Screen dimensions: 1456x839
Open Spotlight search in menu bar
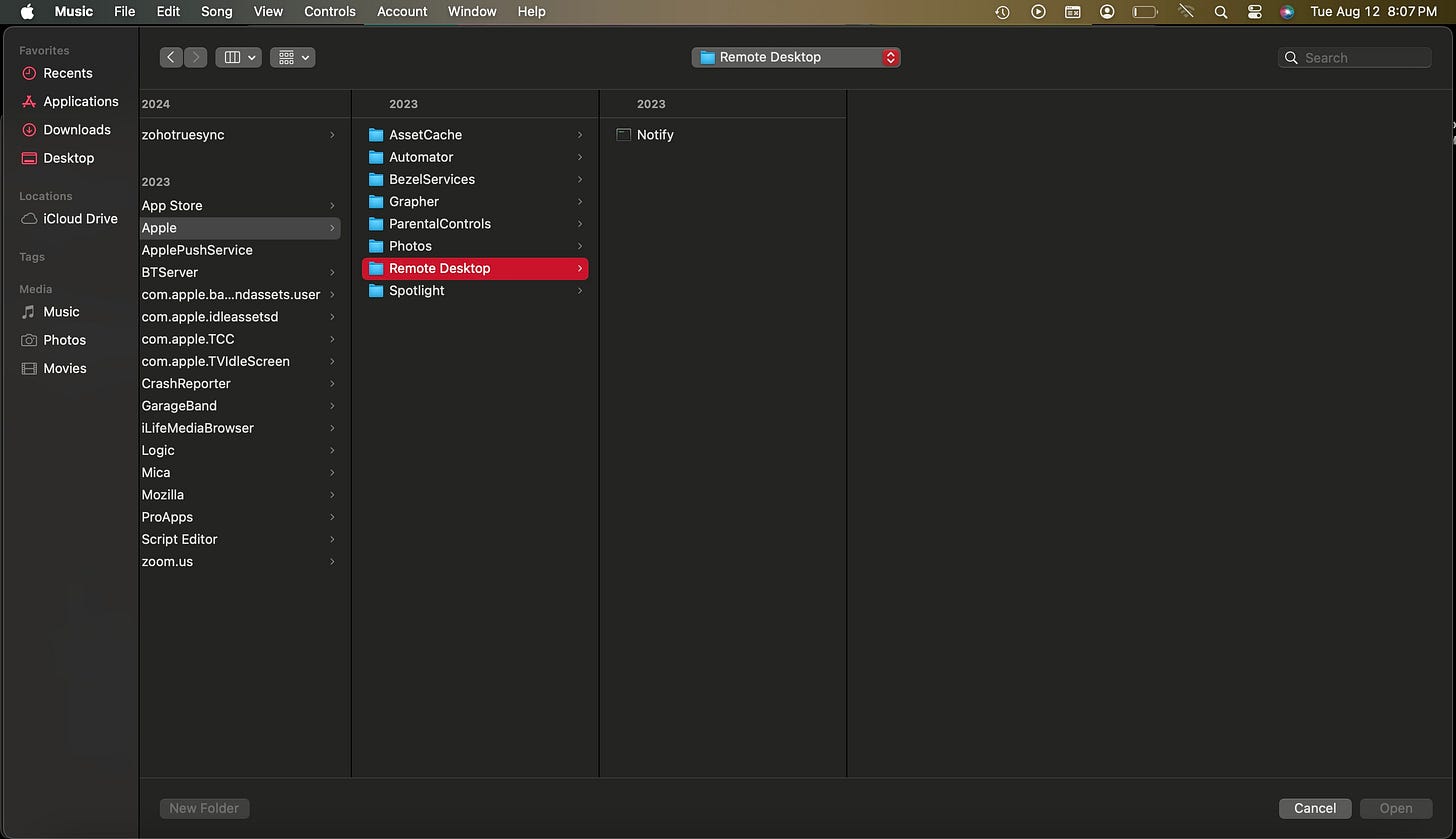click(1220, 12)
